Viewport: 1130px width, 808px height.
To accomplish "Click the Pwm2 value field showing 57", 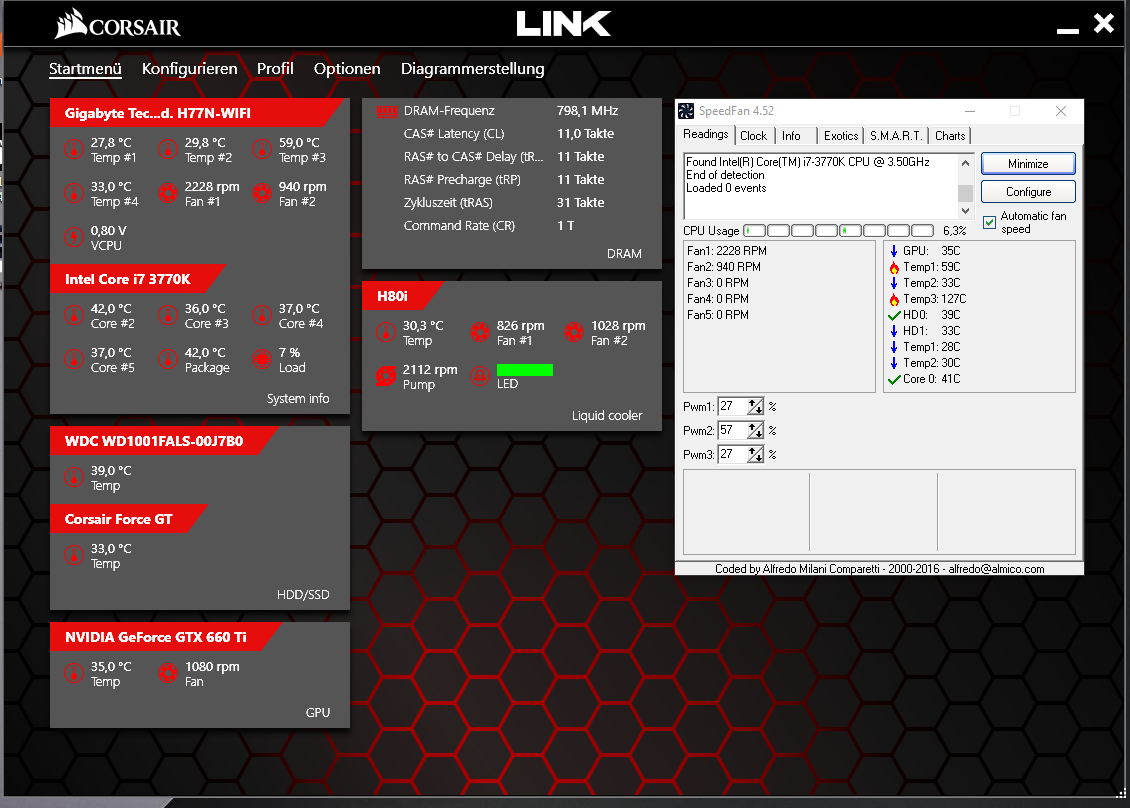I will tap(732, 430).
